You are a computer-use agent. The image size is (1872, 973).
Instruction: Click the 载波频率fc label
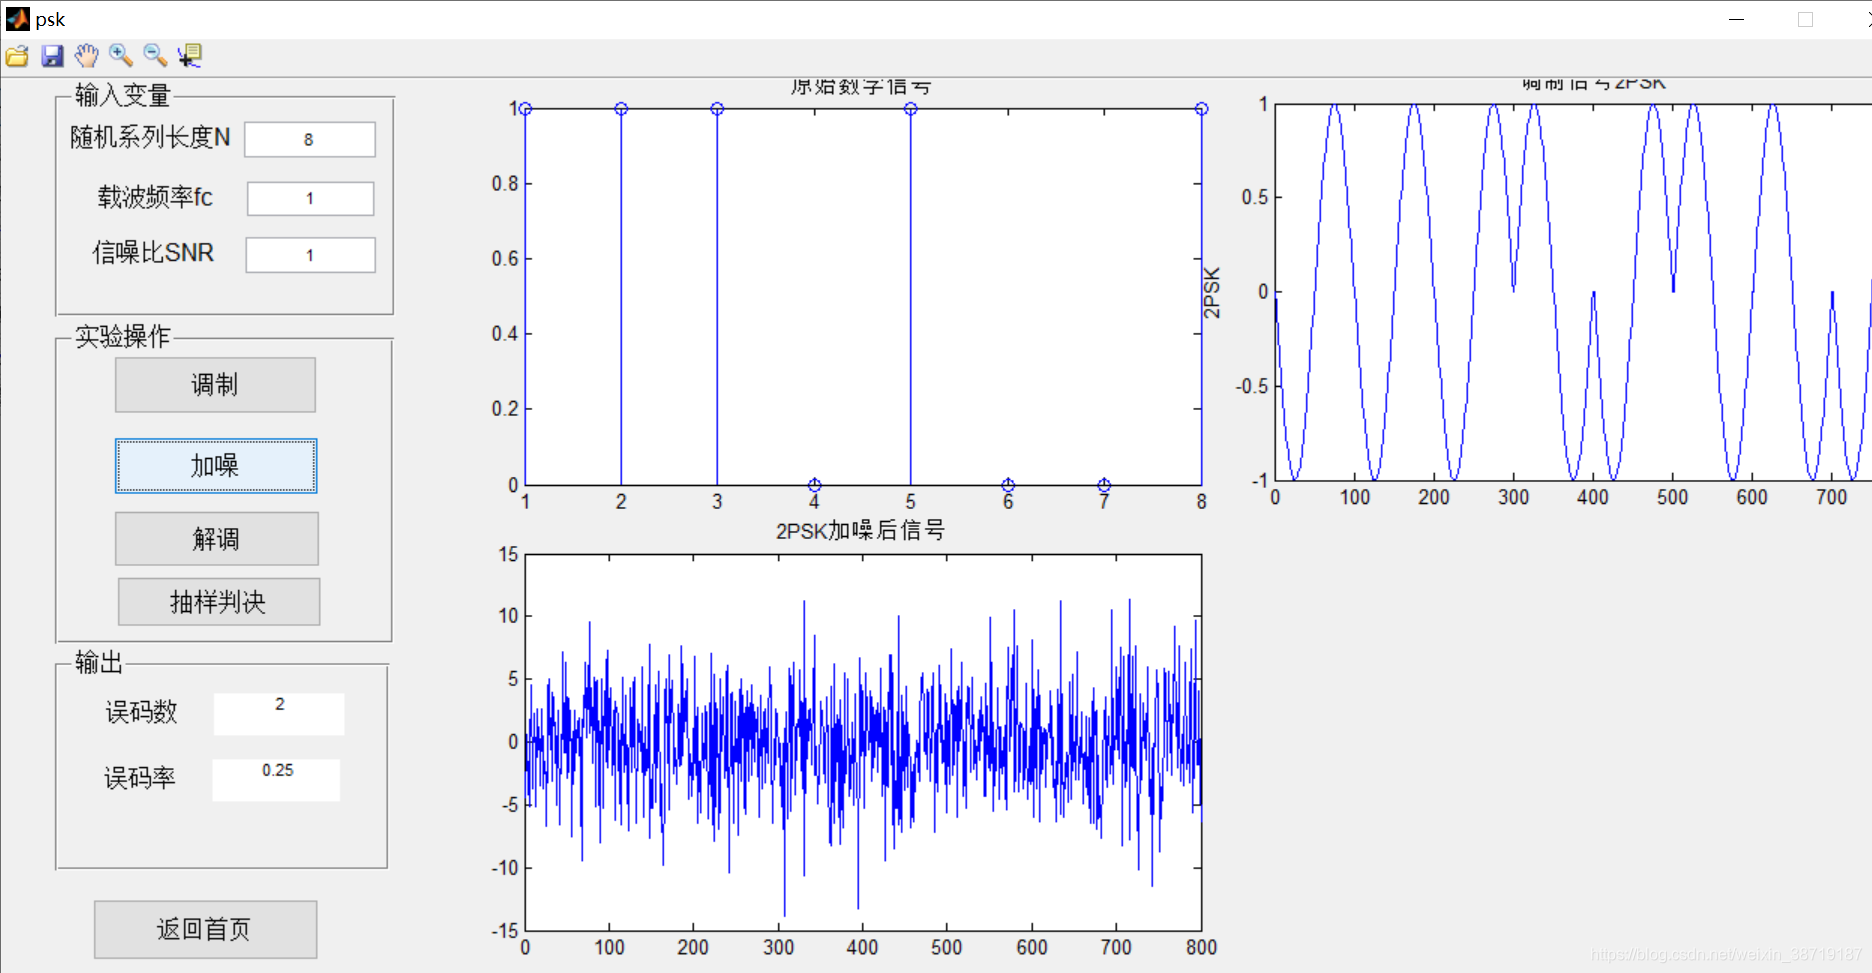(155, 197)
